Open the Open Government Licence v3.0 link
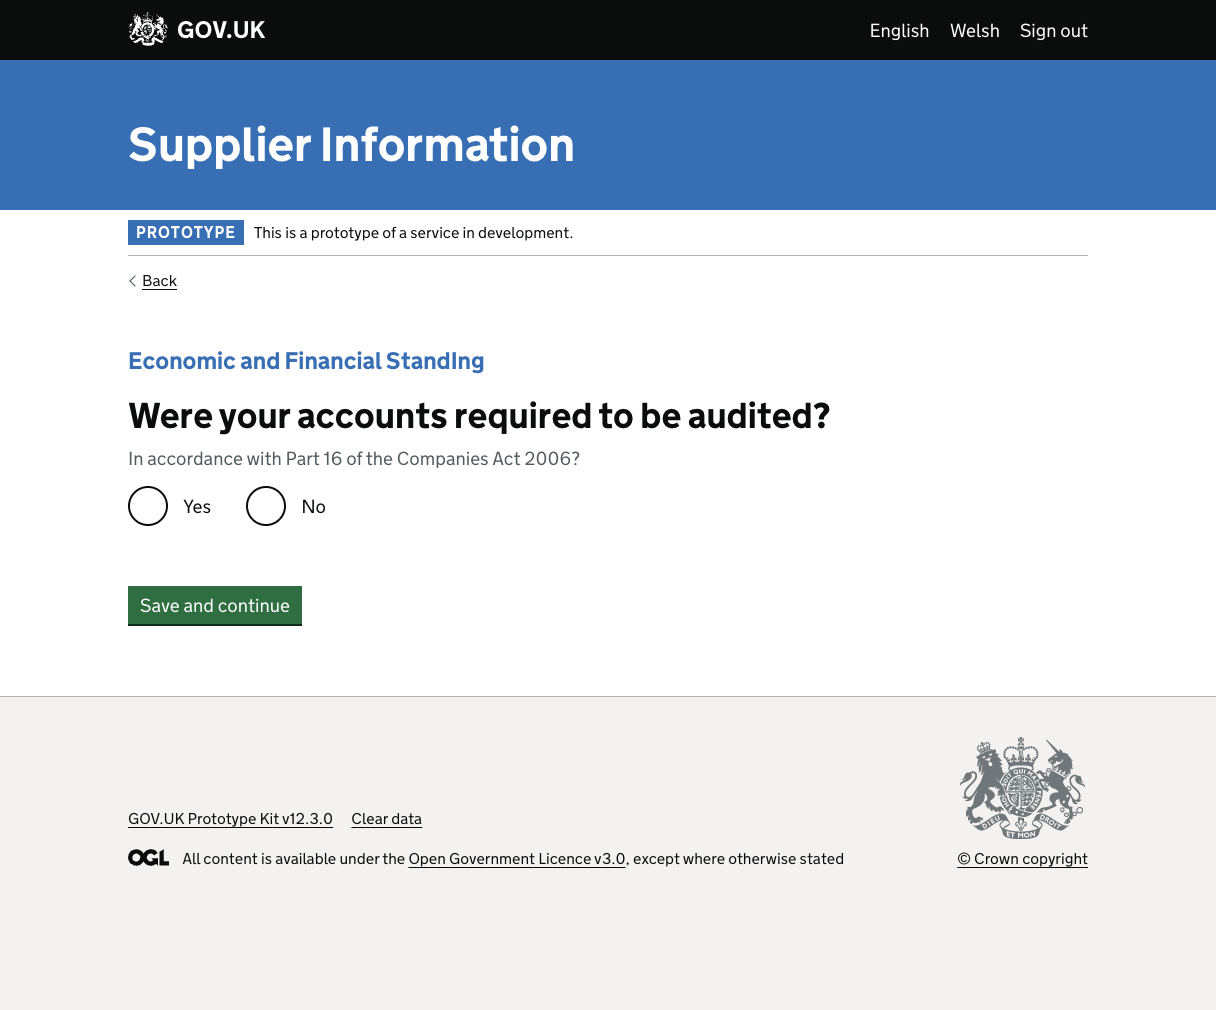Viewport: 1216px width, 1010px height. click(x=516, y=859)
